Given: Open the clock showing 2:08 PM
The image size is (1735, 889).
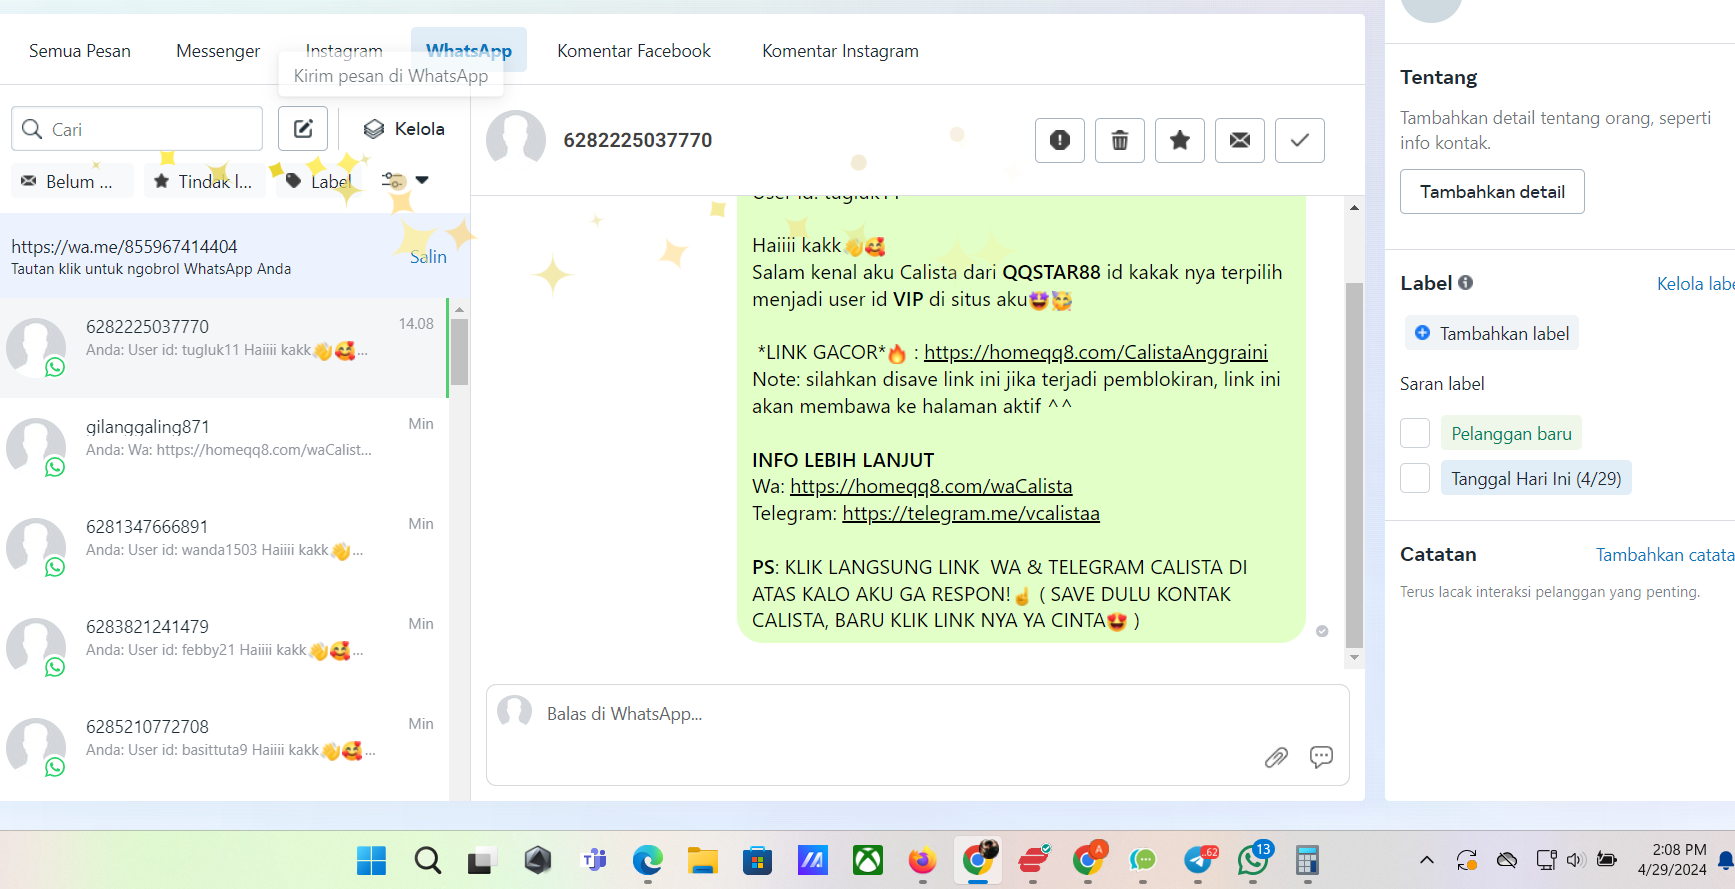Looking at the screenshot, I should pos(1672,860).
